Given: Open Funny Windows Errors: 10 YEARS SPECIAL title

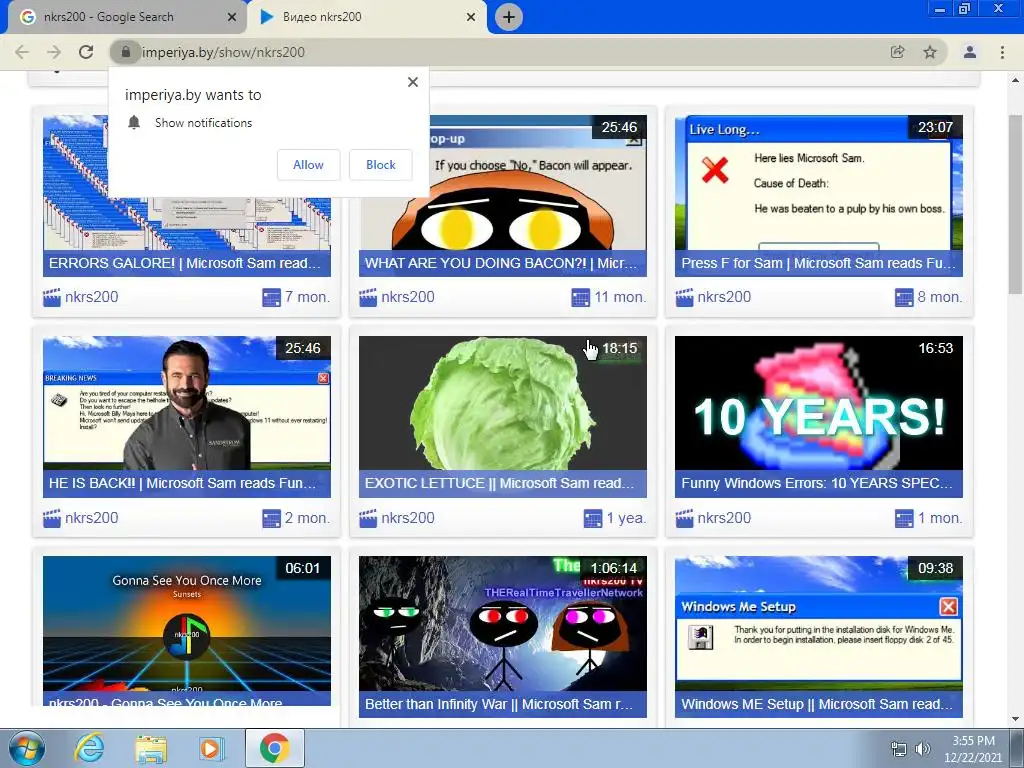Looking at the screenshot, I should tap(817, 483).
